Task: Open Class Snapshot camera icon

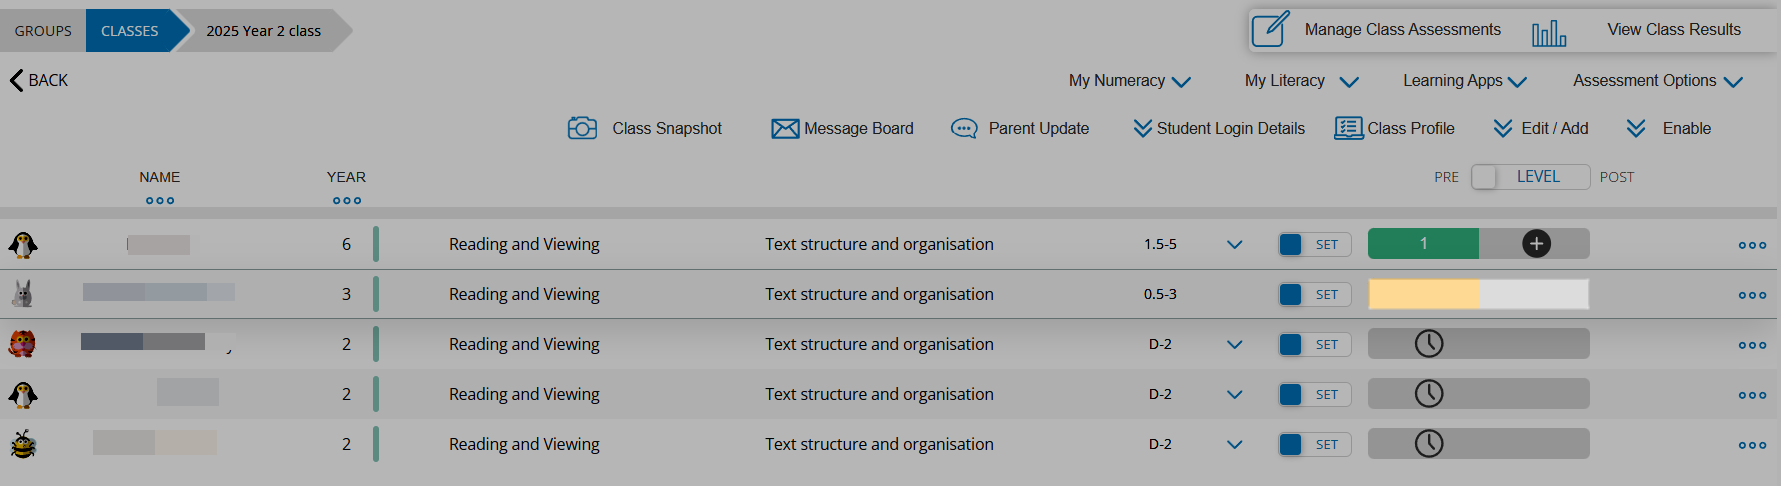Action: click(x=582, y=128)
